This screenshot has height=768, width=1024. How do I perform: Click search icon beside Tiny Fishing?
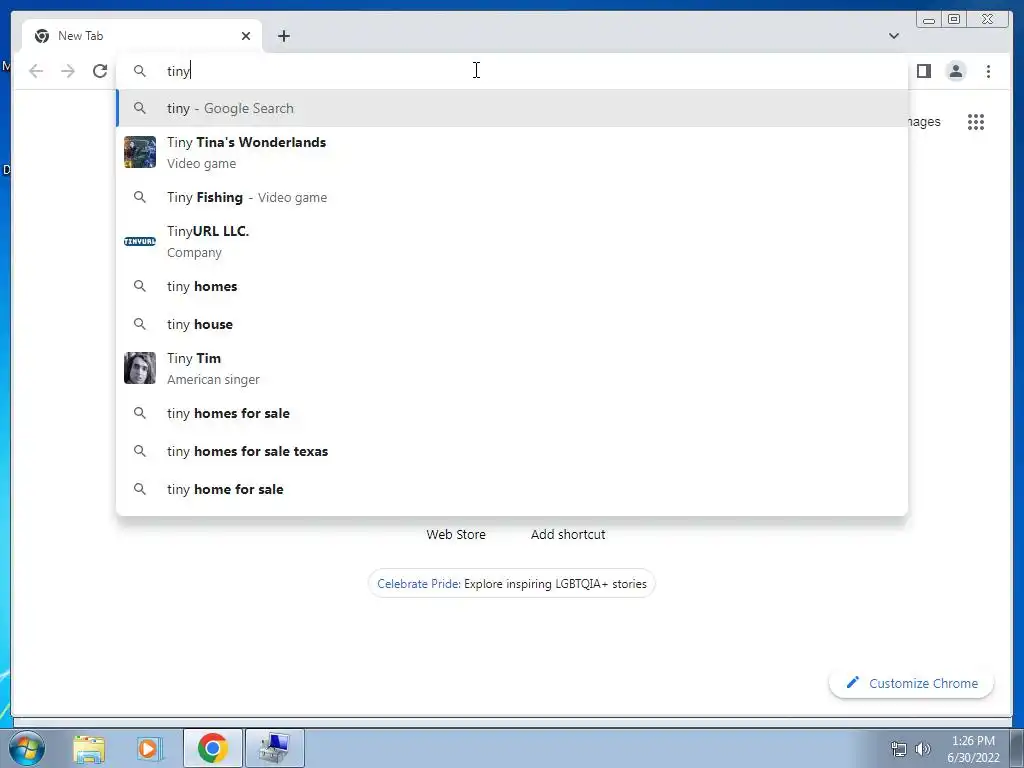click(140, 197)
